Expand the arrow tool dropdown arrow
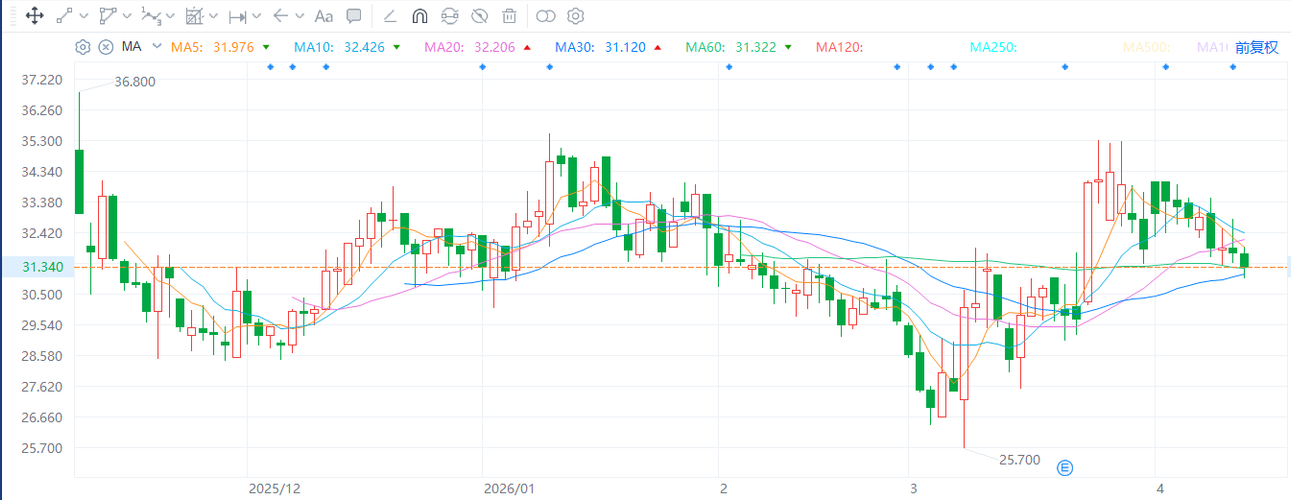 [300, 16]
